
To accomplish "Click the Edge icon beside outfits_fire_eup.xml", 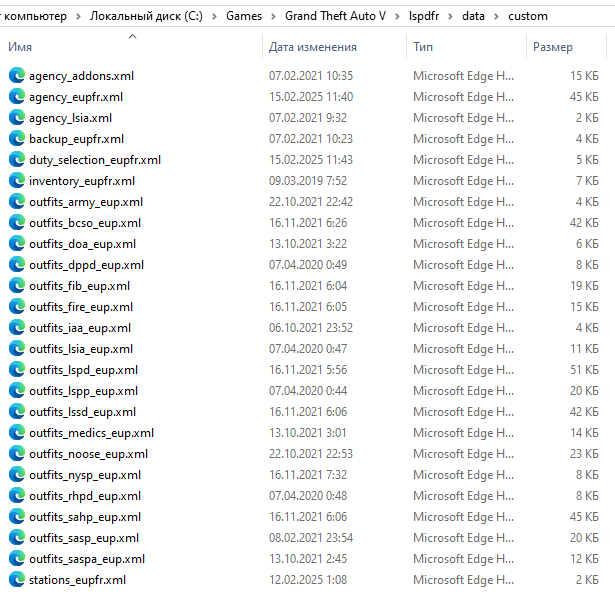I will point(17,307).
